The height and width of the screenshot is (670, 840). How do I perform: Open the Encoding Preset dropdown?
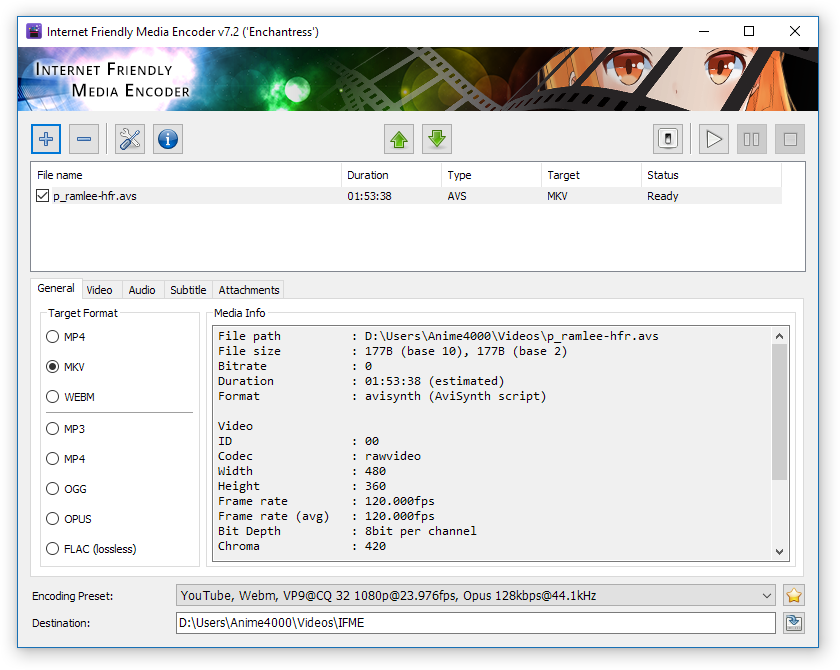[x=766, y=595]
